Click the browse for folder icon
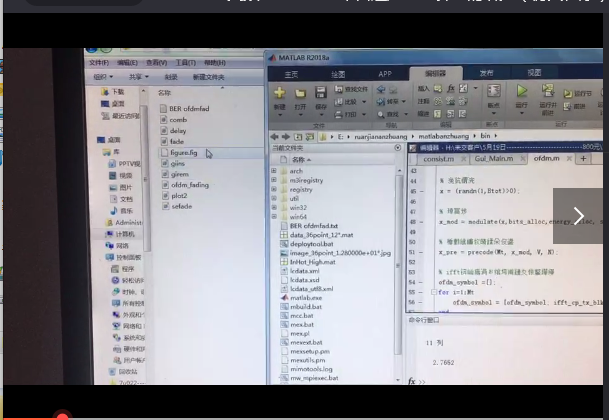This screenshot has width=609, height=420. (310, 136)
